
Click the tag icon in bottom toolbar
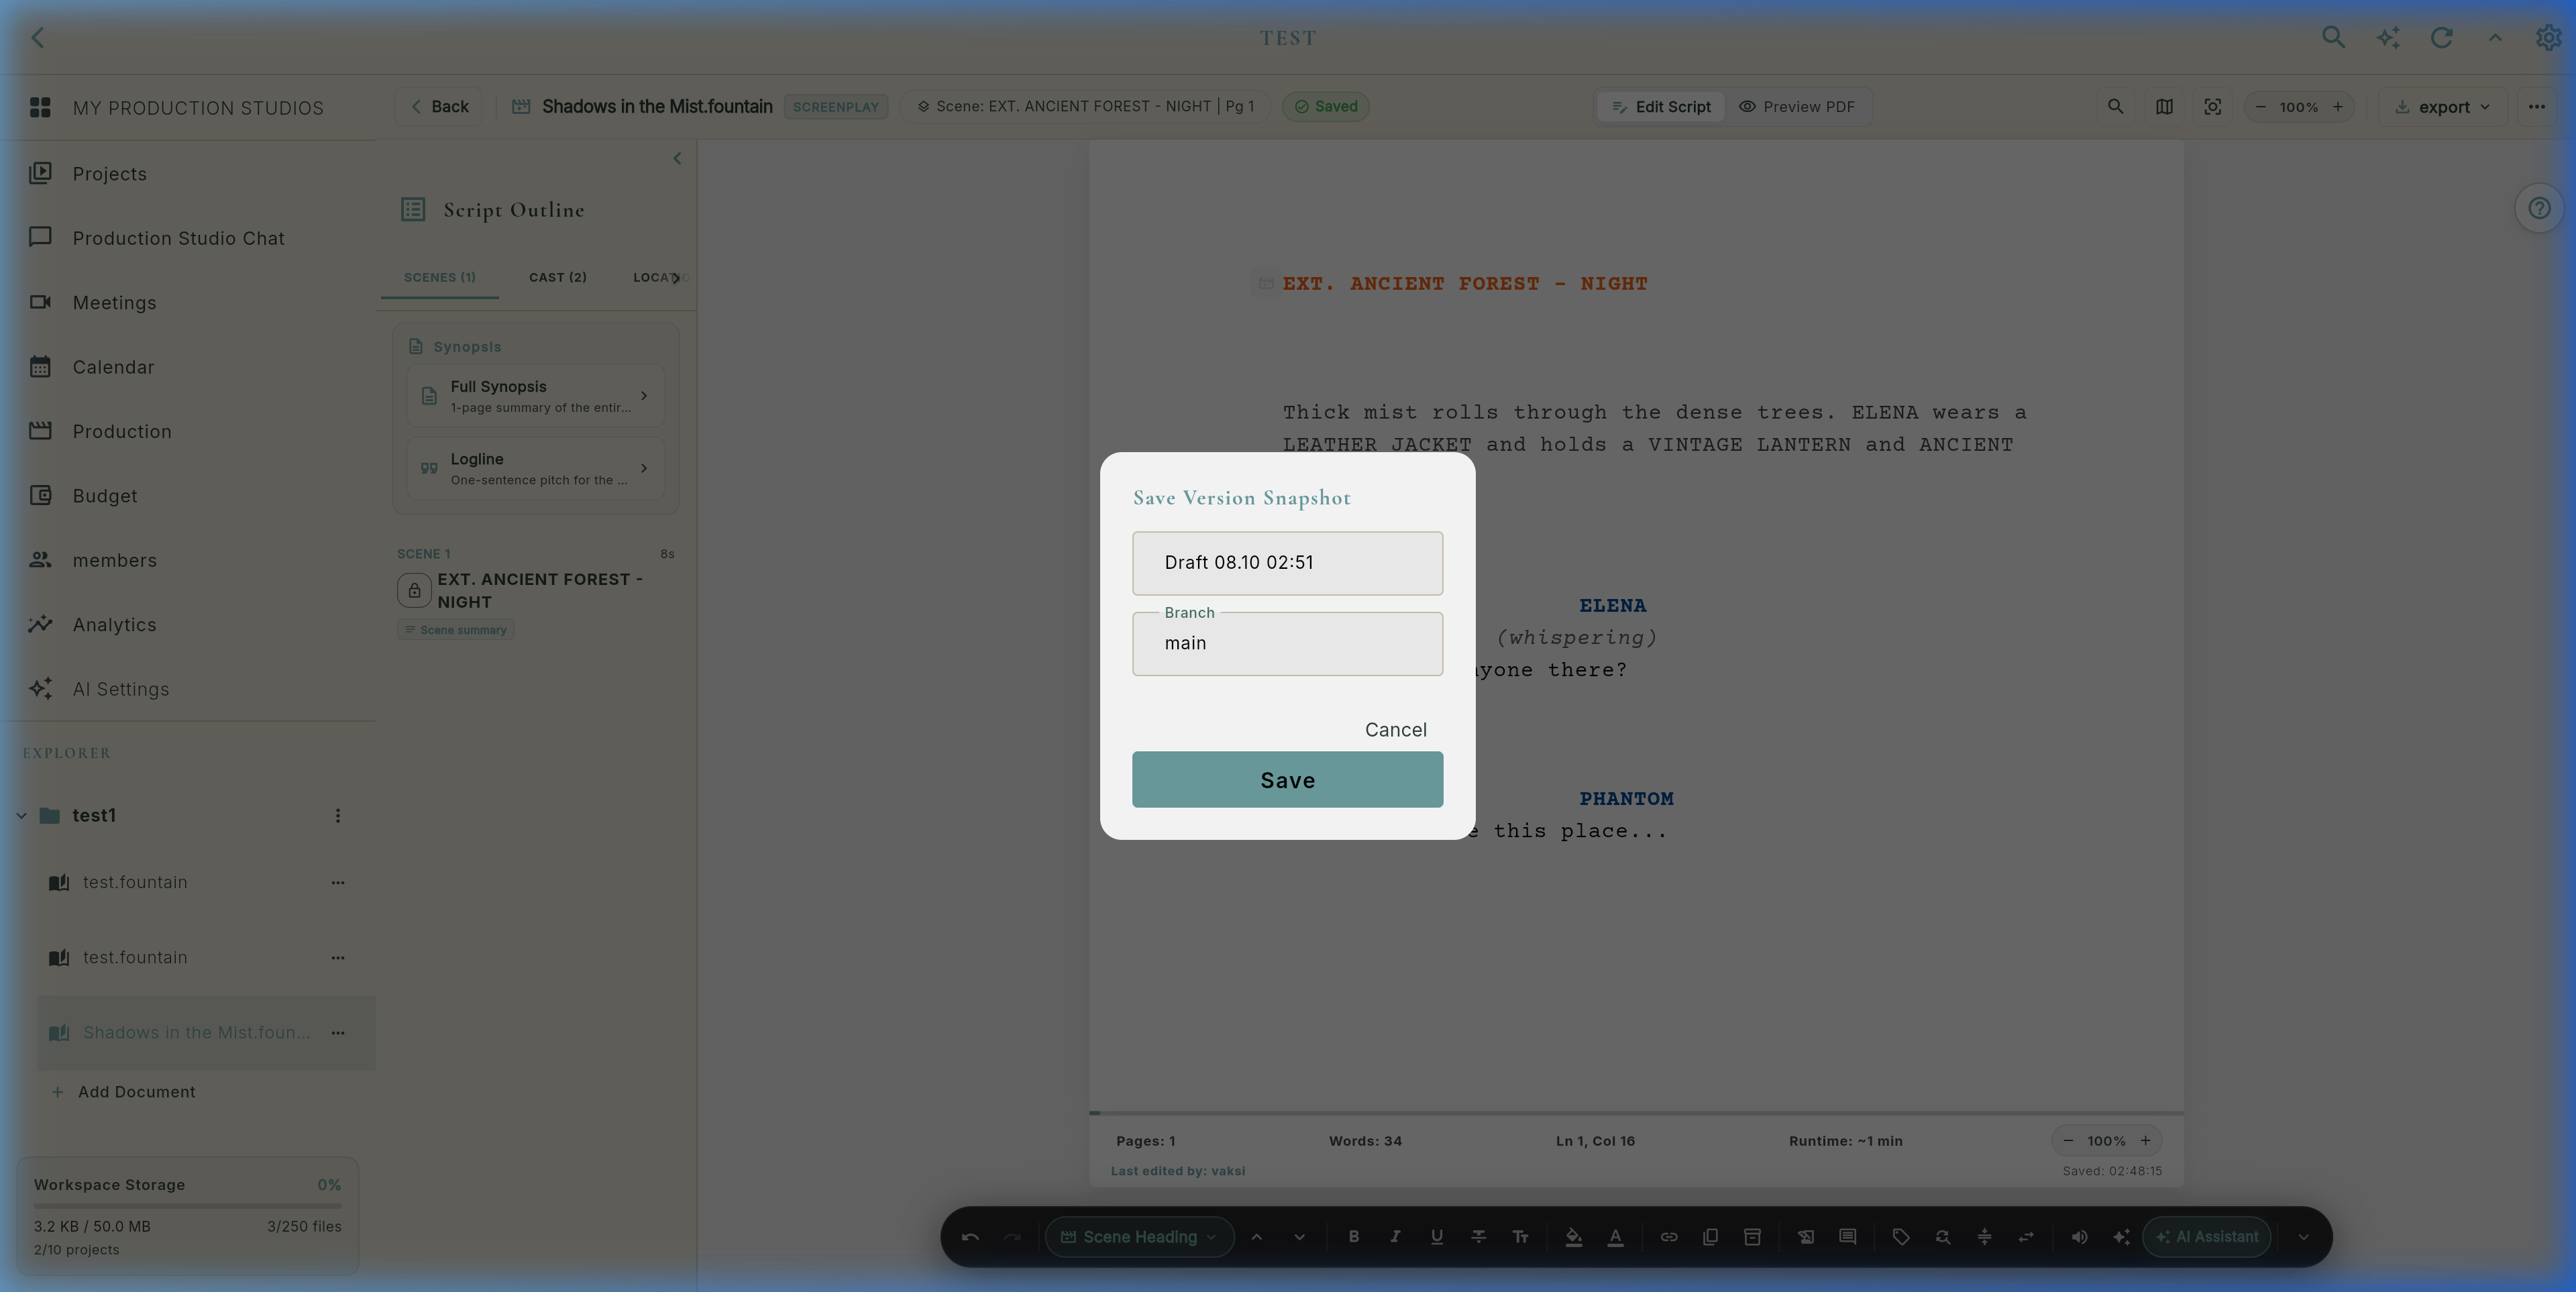[x=1900, y=1237]
